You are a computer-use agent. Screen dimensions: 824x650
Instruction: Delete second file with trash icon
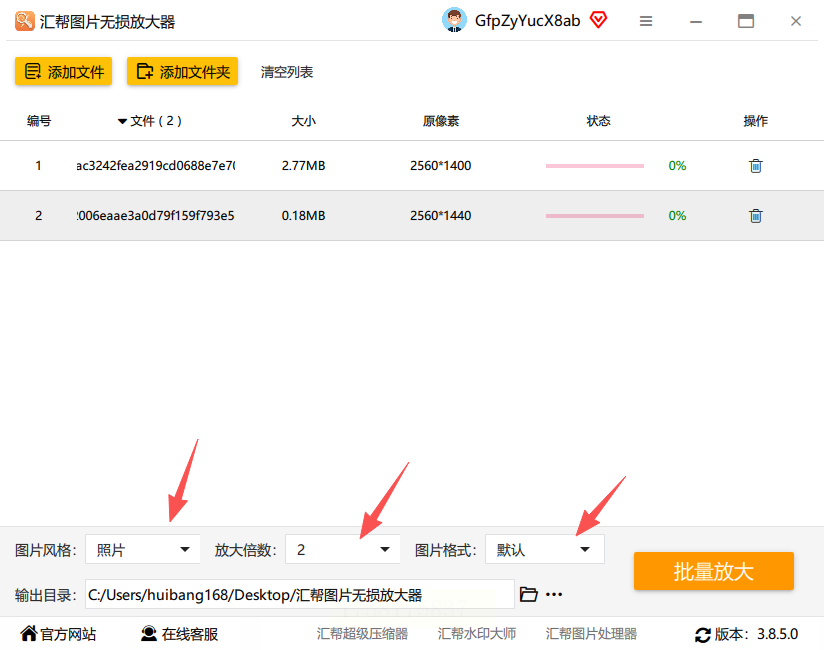[755, 215]
